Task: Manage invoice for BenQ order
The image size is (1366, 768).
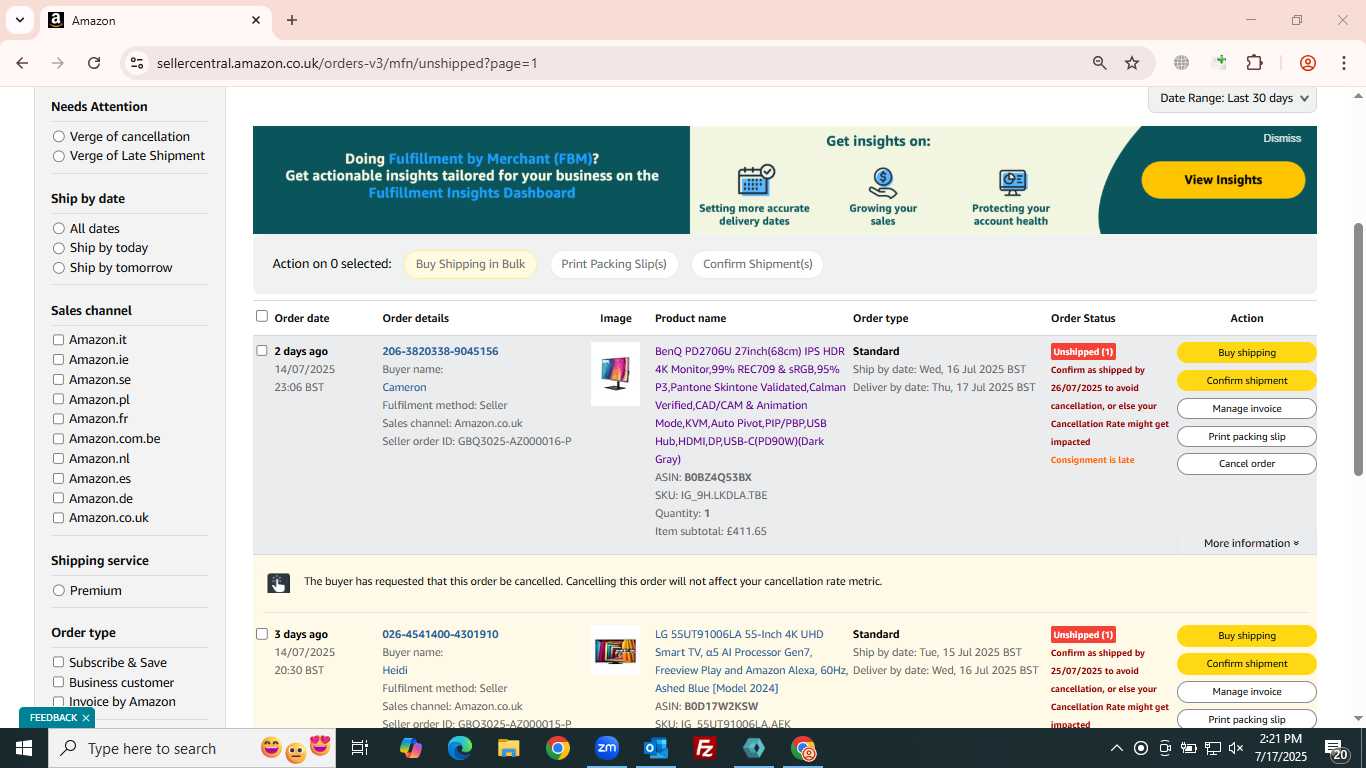Action: [1247, 408]
